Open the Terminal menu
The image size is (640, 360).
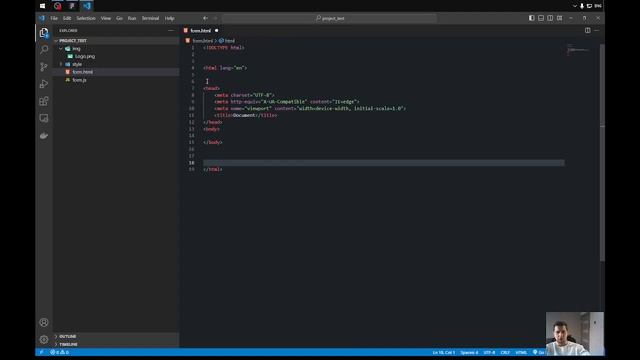150,18
